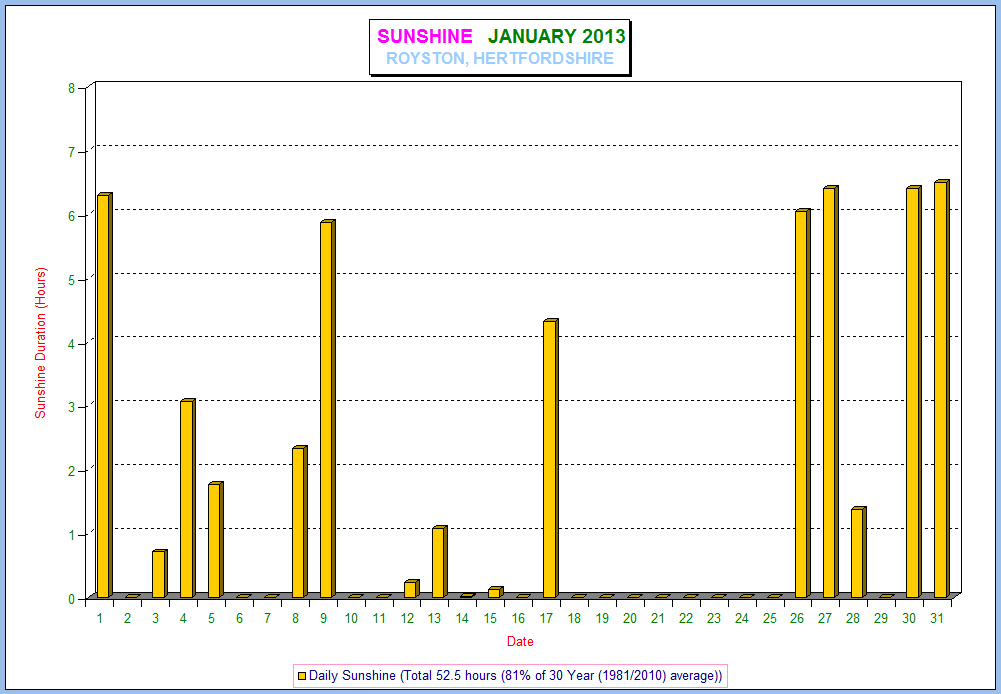
Task: Click x-axis date label '20'
Action: [x=630, y=618]
